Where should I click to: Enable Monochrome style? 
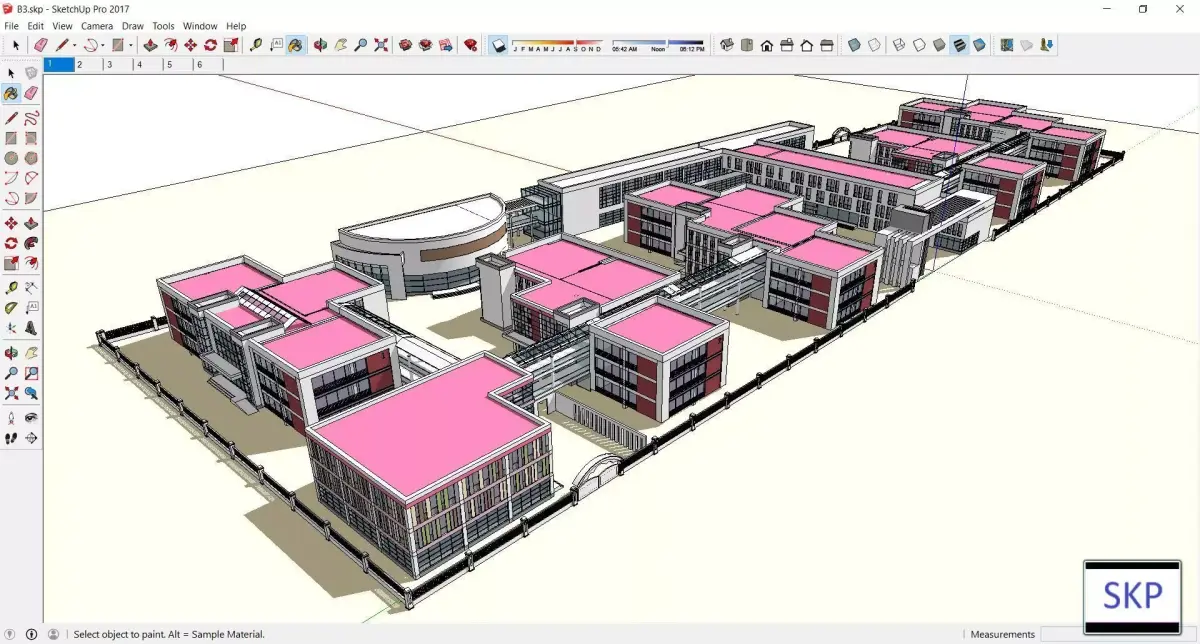click(979, 45)
